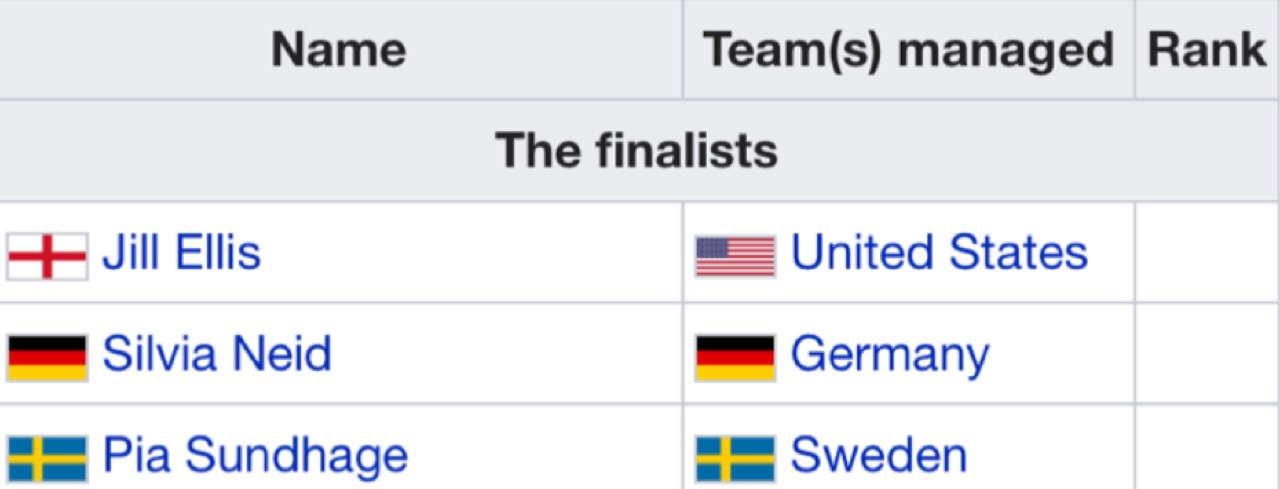
Task: Open the Silvia Neid link
Action: pos(216,354)
